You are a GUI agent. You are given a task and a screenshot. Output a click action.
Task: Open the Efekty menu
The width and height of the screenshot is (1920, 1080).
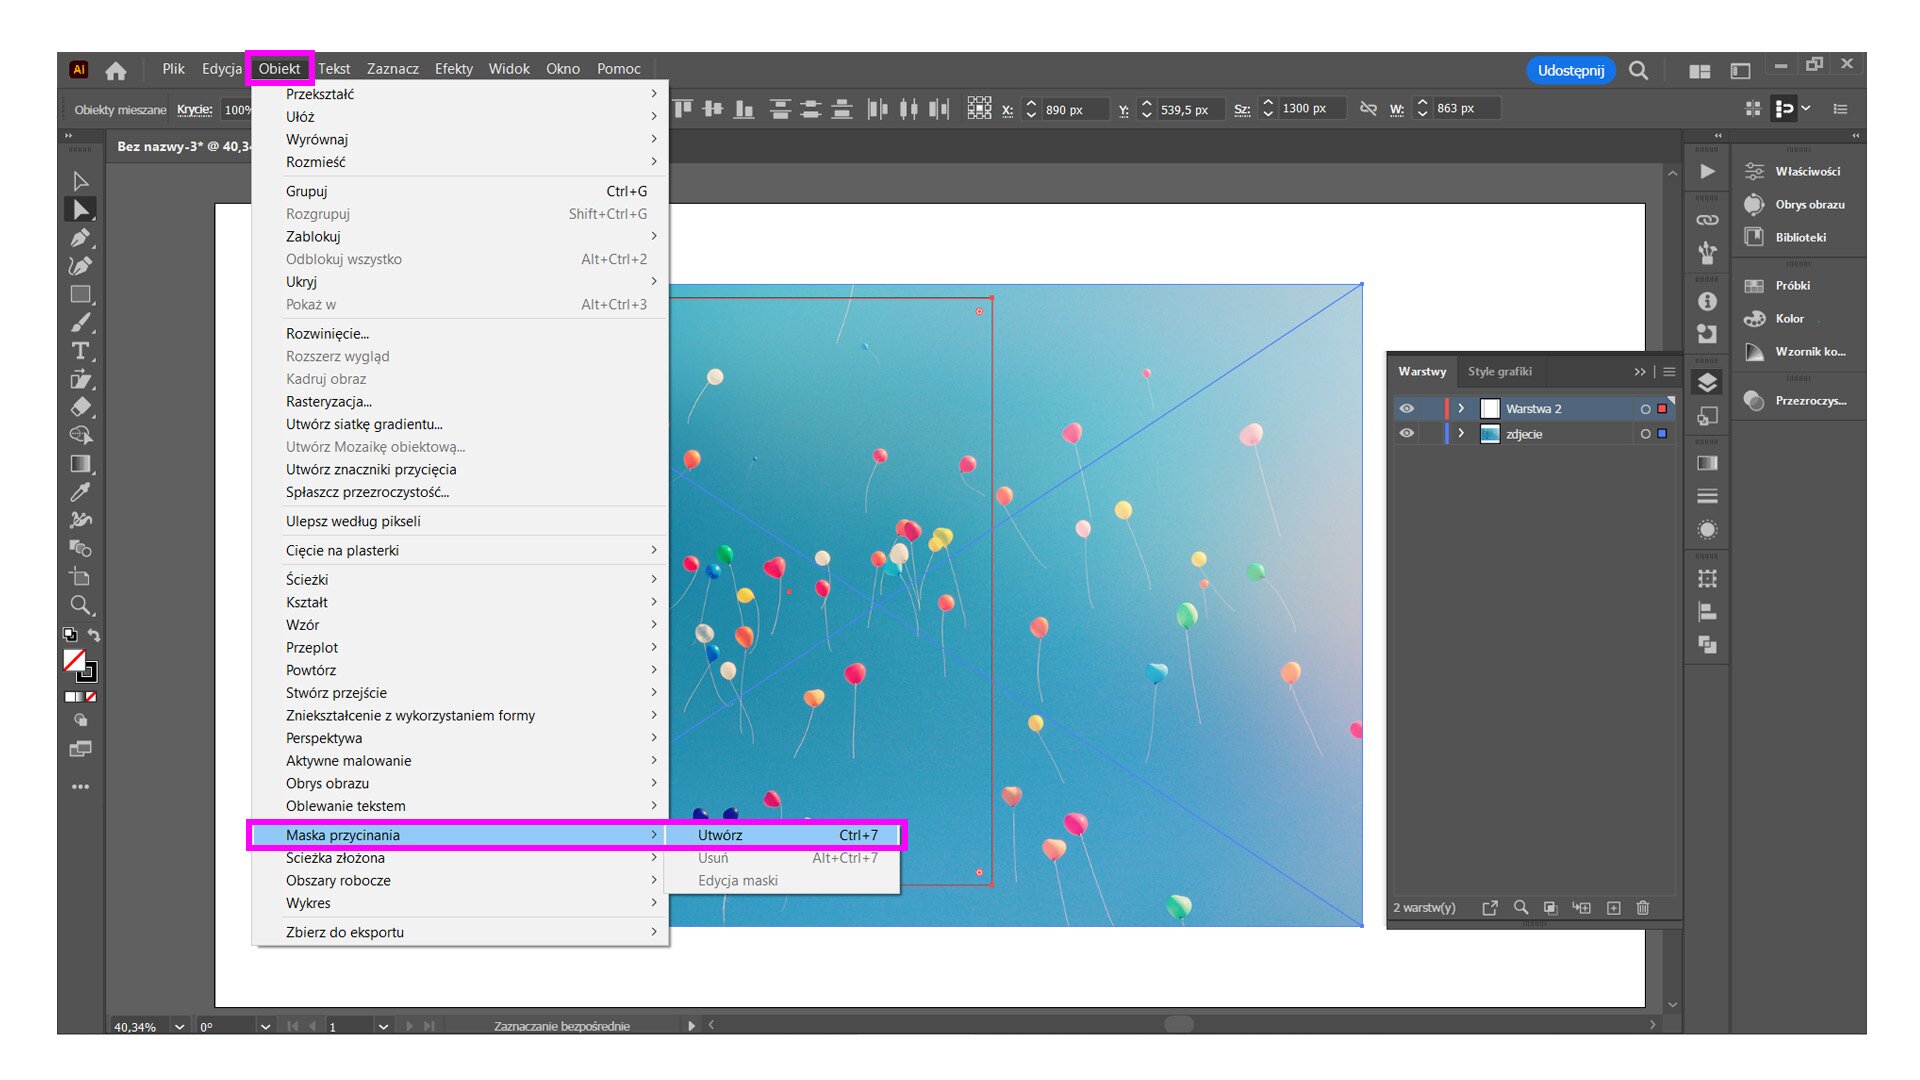(455, 68)
